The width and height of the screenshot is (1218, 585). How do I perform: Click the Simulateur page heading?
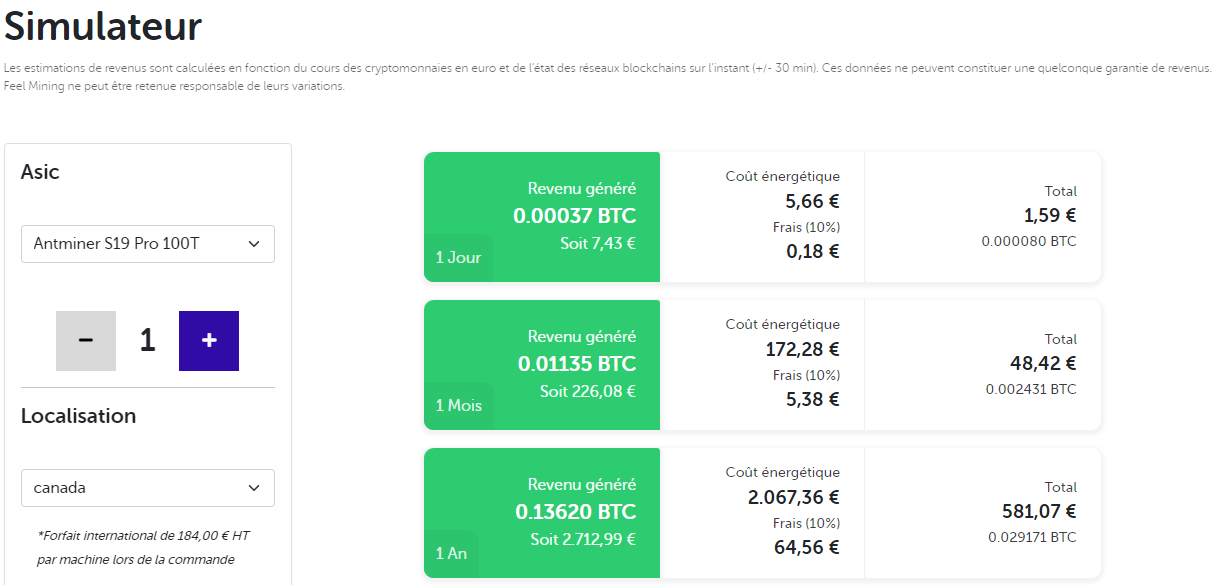coord(103,26)
